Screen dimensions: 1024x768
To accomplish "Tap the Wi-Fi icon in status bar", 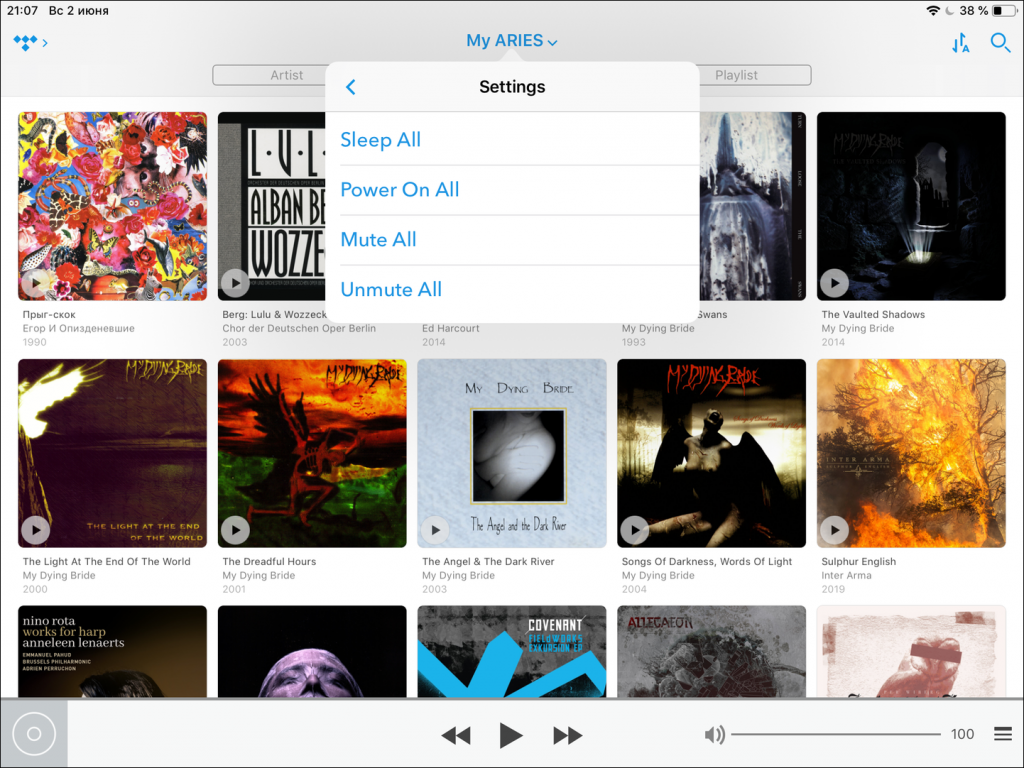I will tap(933, 10).
